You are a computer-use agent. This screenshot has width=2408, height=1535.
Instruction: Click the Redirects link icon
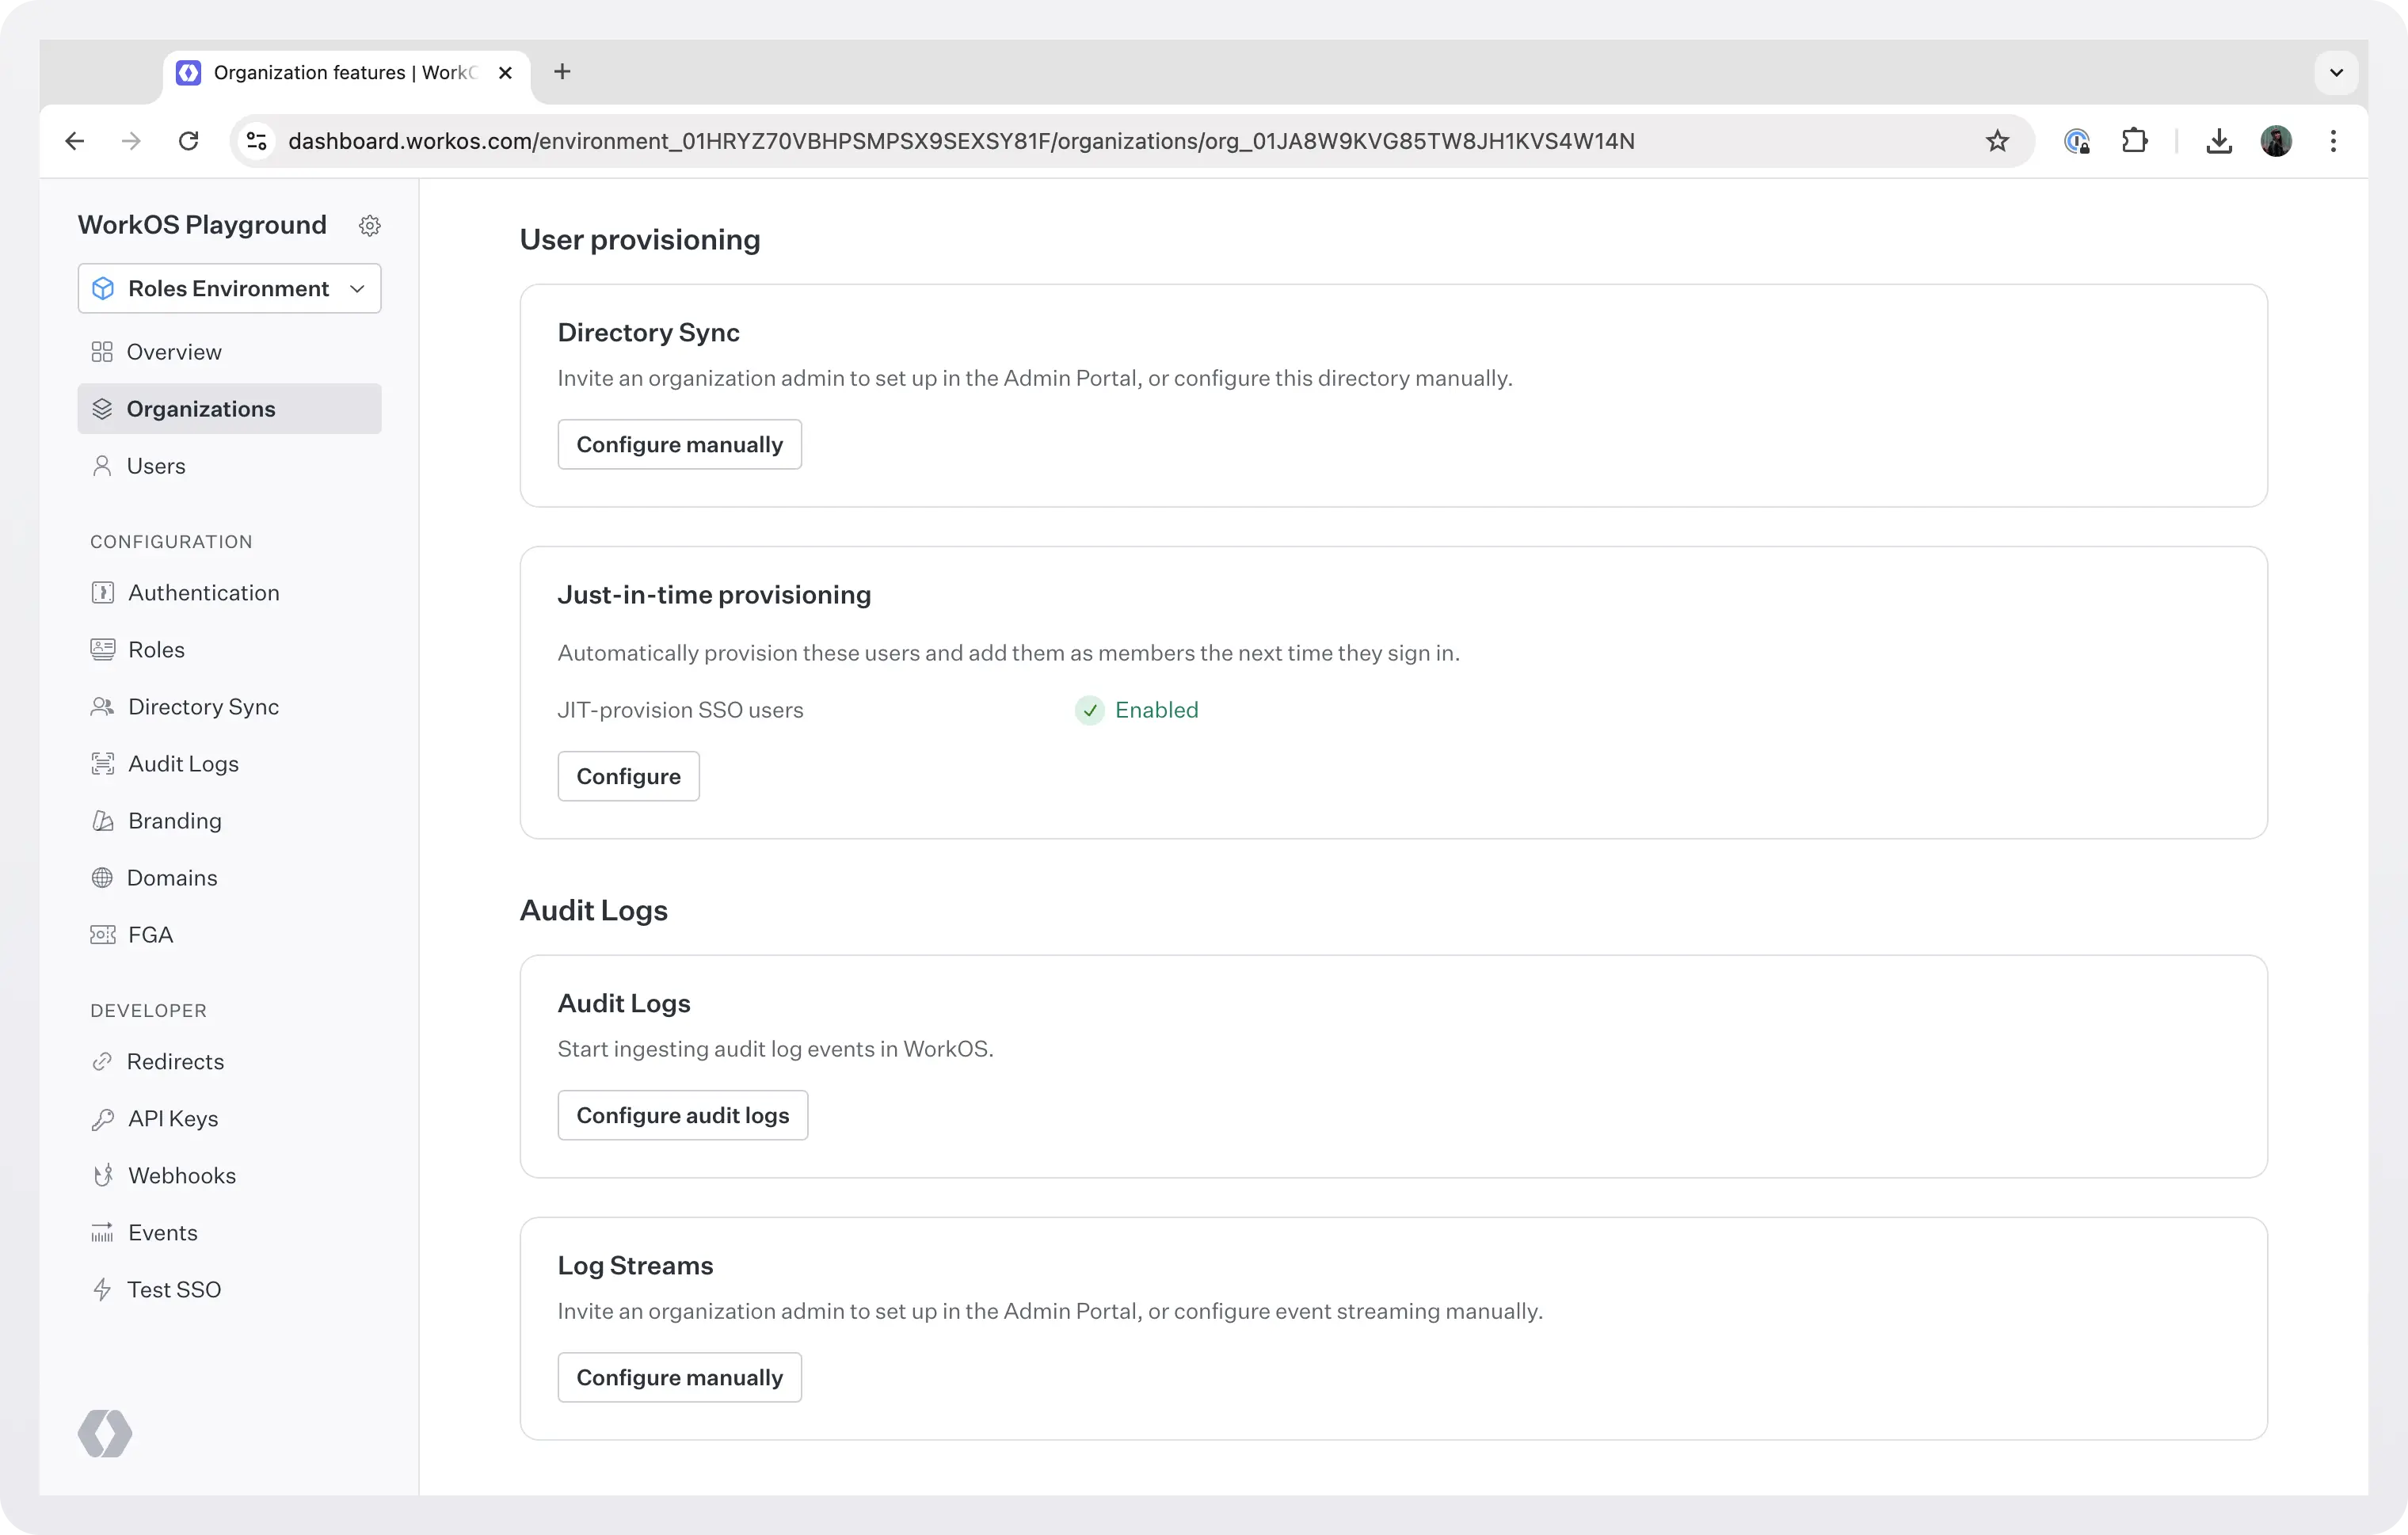coord(102,1062)
